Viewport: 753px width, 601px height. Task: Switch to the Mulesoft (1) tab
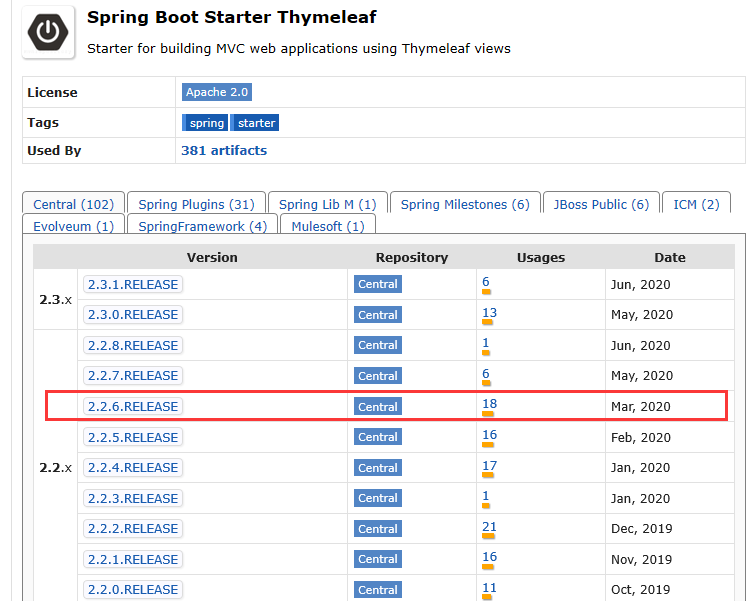[x=328, y=226]
